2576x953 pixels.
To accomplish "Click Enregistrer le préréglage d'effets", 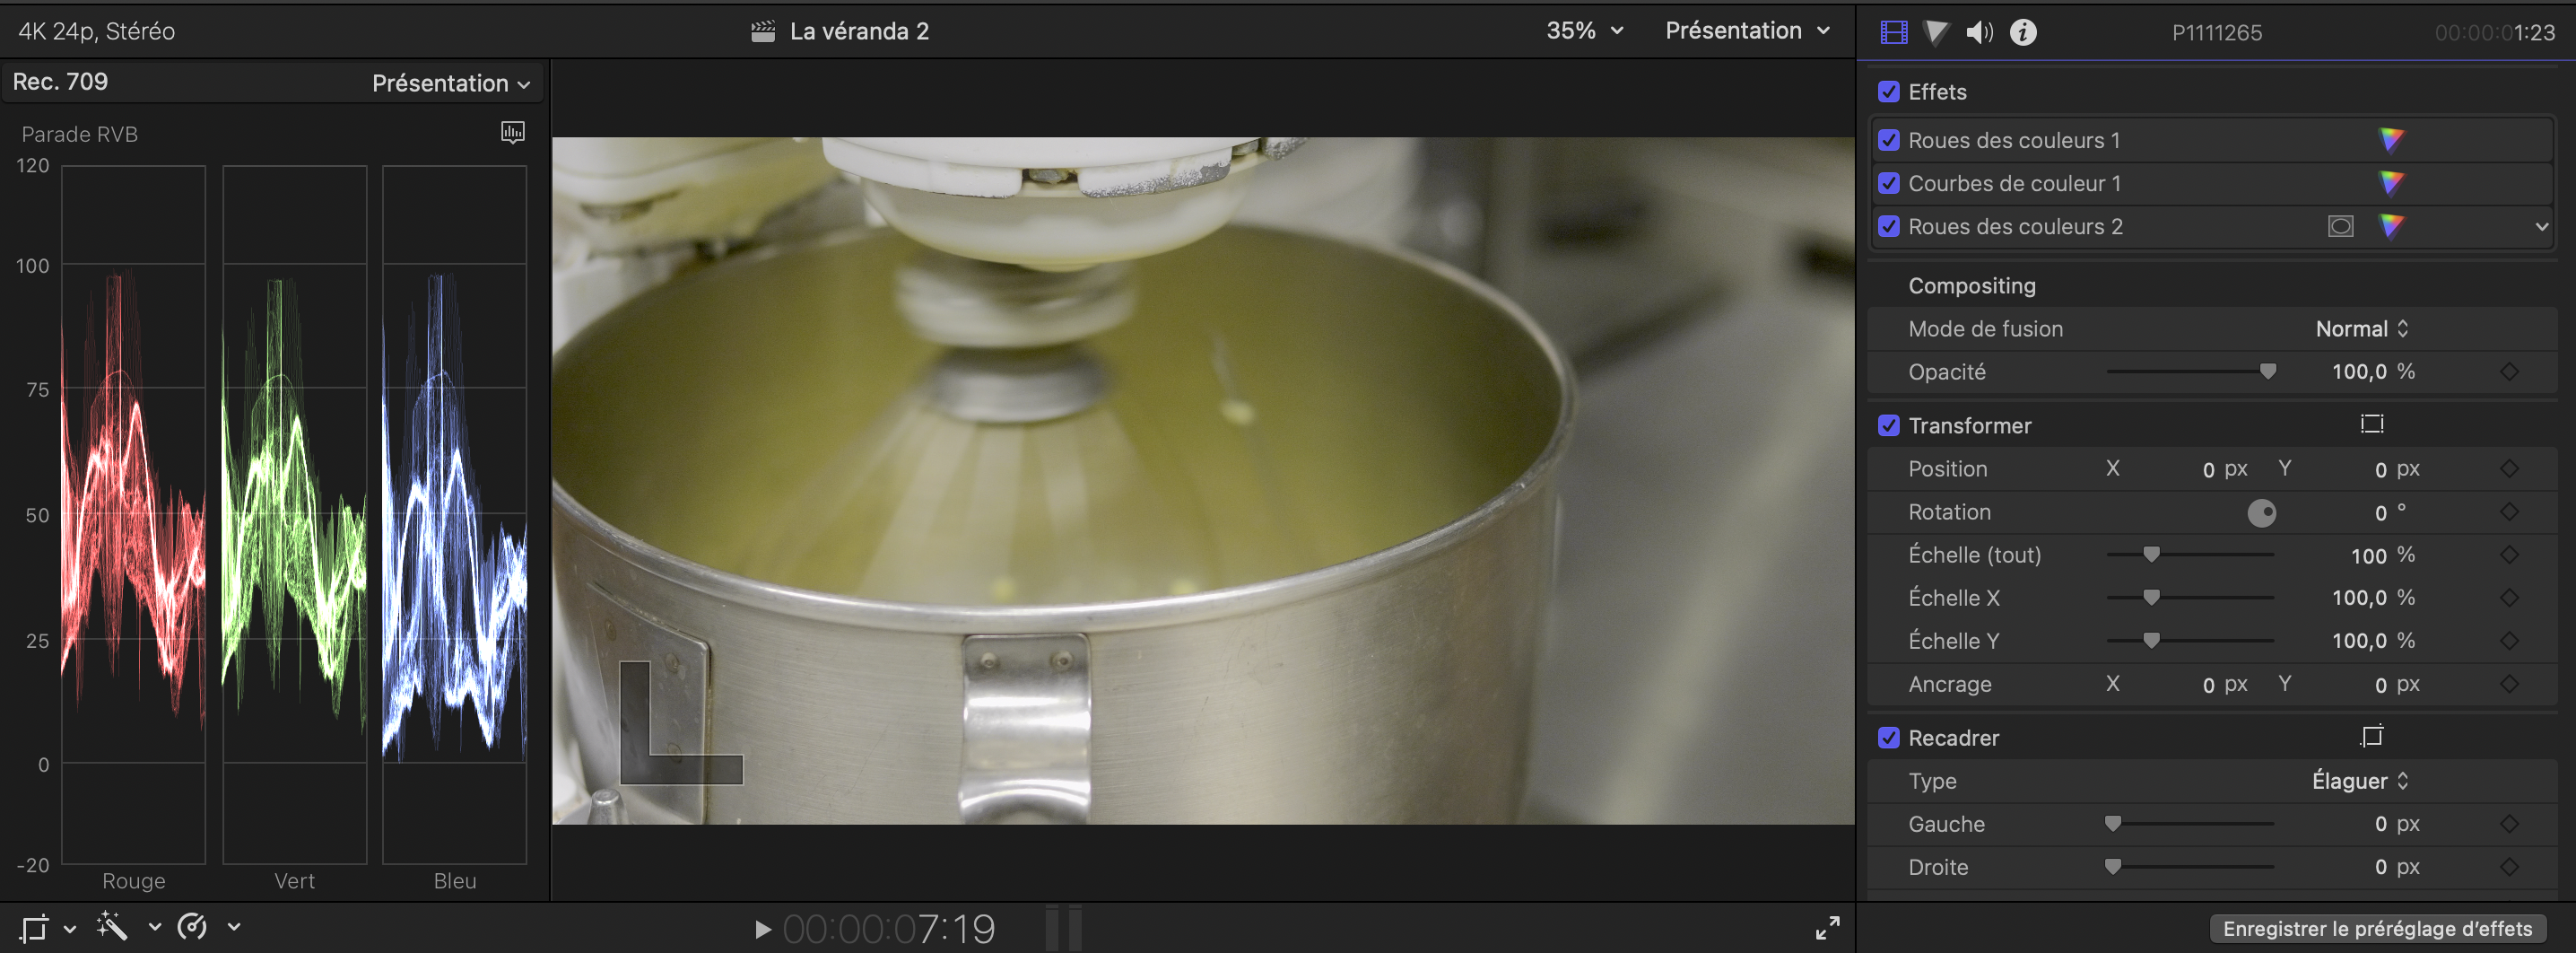I will 2377,929.
